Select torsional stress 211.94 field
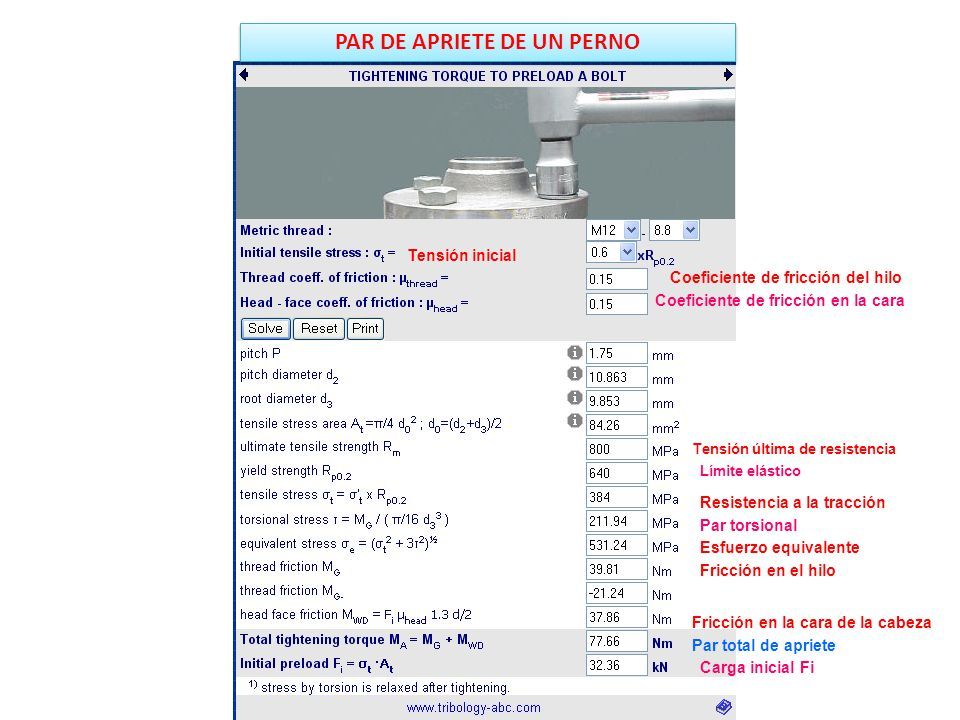 617,521
